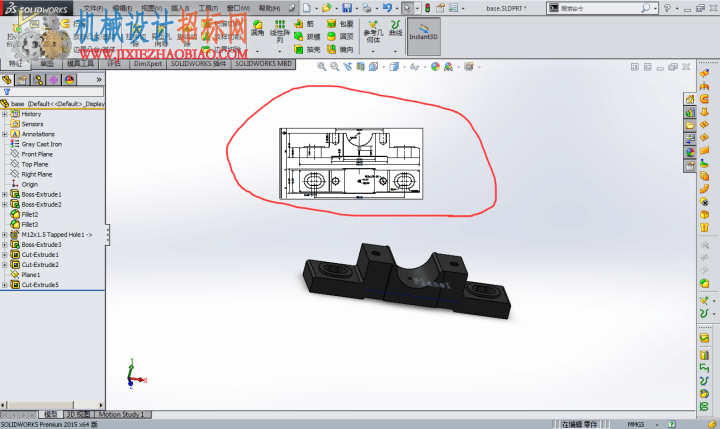Click the 圆角 fillet button
The width and height of the screenshot is (720, 429).
tap(257, 28)
